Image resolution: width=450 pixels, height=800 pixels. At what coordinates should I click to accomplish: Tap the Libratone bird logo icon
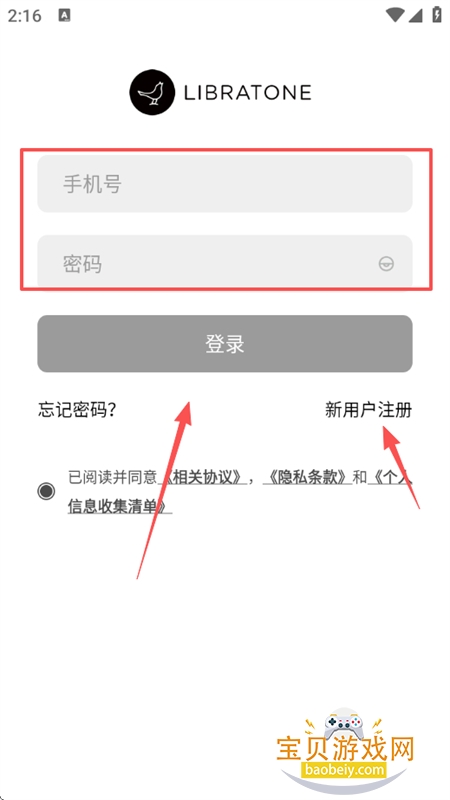pyautogui.click(x=152, y=92)
